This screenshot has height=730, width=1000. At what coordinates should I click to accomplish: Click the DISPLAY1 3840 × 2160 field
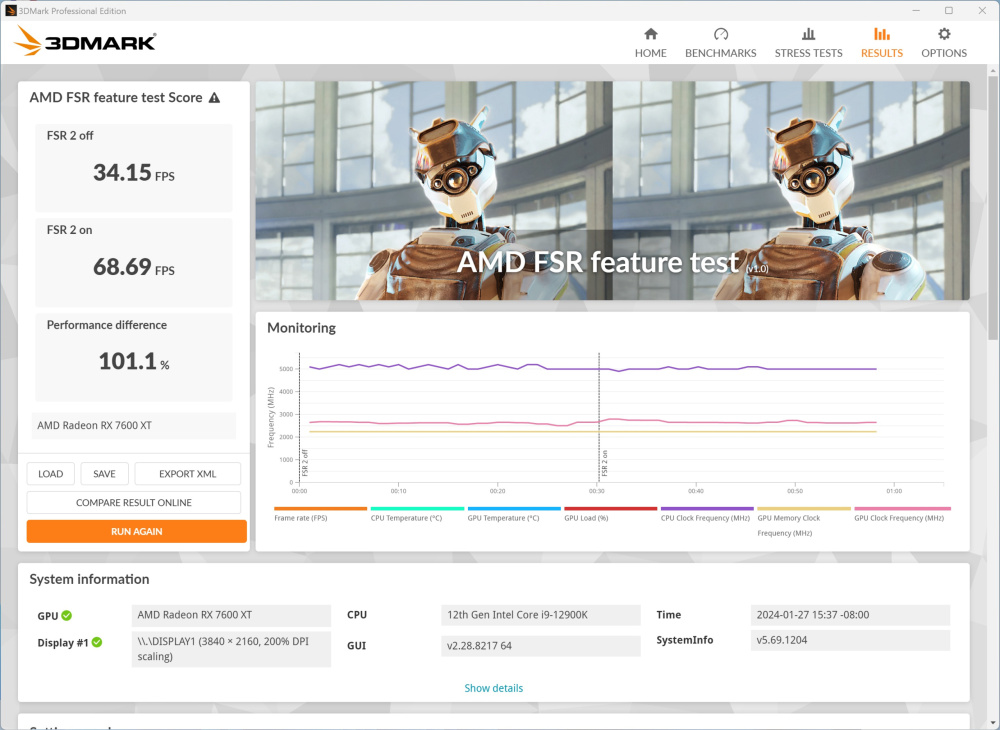231,649
